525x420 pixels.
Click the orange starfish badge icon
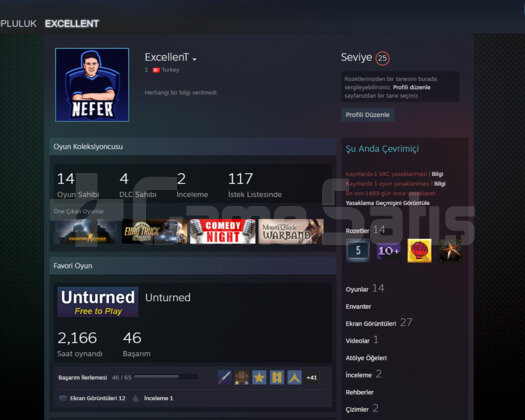pos(450,251)
